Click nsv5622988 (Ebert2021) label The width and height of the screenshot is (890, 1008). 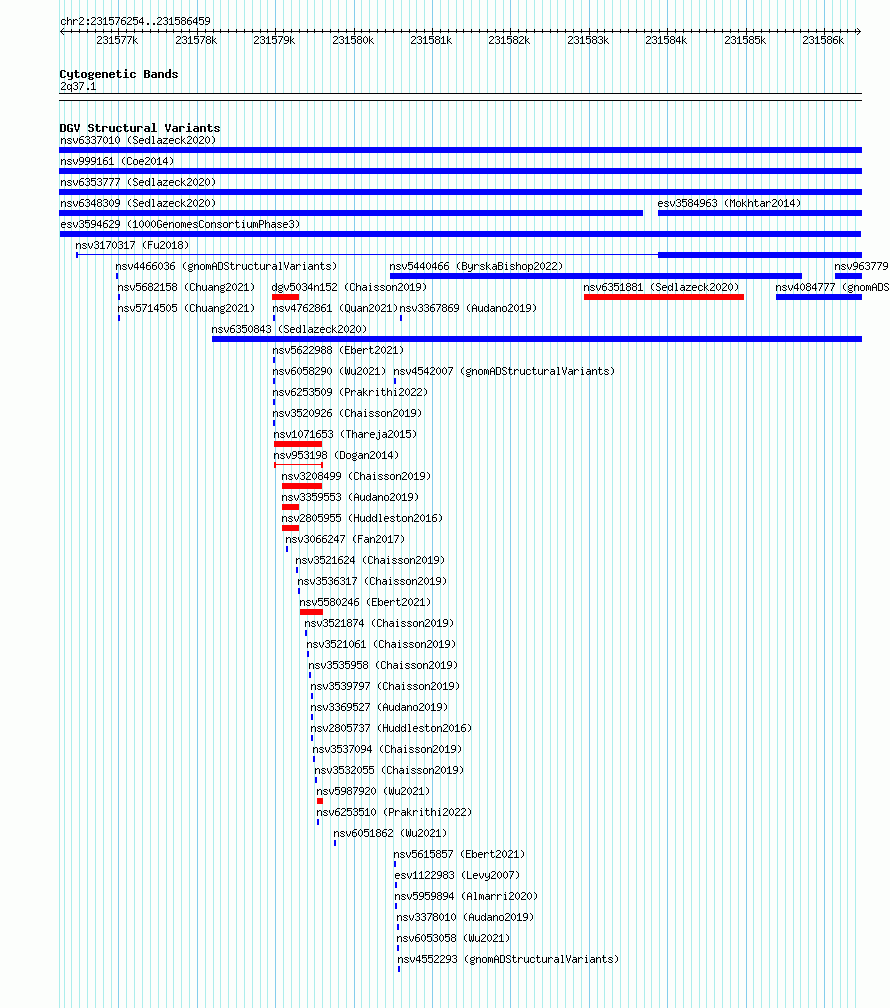[338, 350]
